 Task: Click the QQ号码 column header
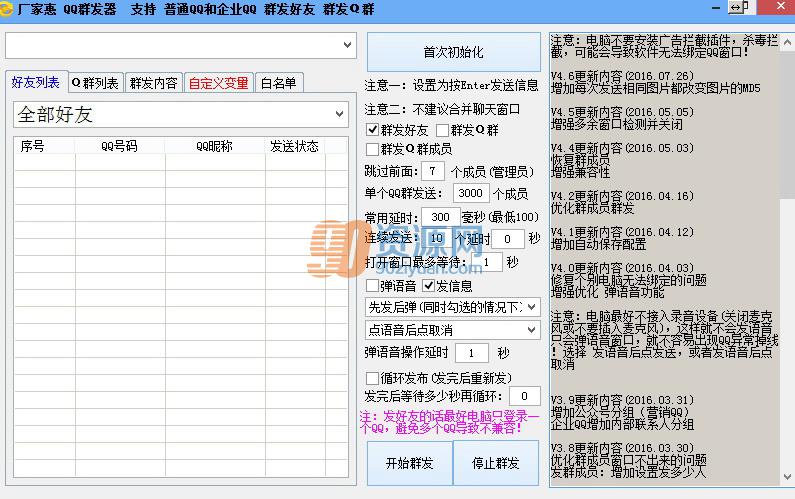click(120, 146)
